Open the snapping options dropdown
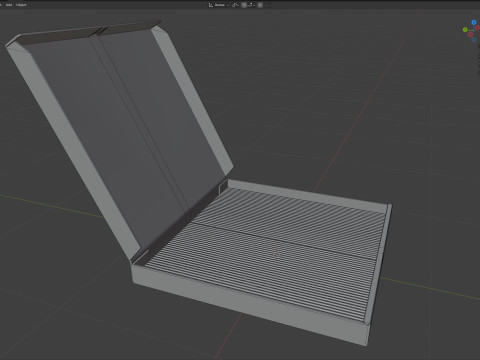 pos(251,5)
